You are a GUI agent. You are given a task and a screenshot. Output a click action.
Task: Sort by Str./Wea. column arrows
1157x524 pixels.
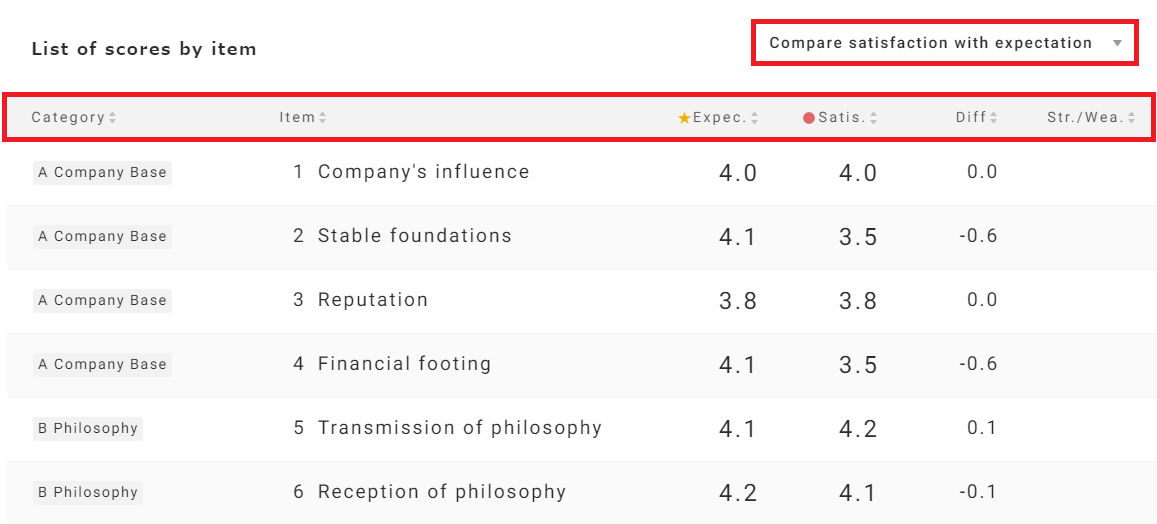(1132, 118)
